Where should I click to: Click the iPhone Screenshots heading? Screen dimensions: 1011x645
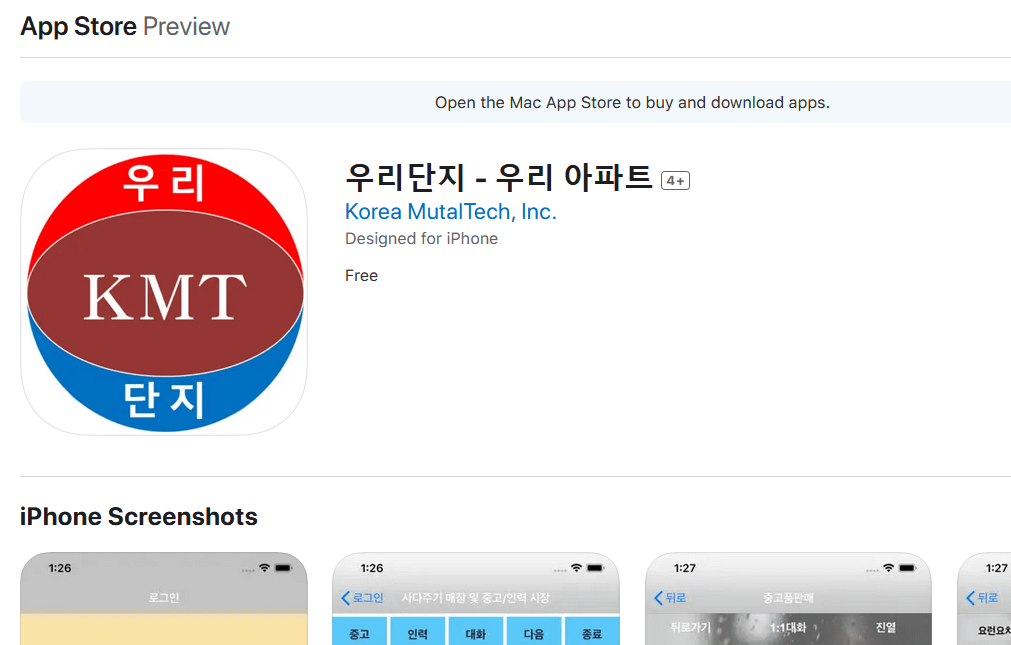pyautogui.click(x=139, y=517)
